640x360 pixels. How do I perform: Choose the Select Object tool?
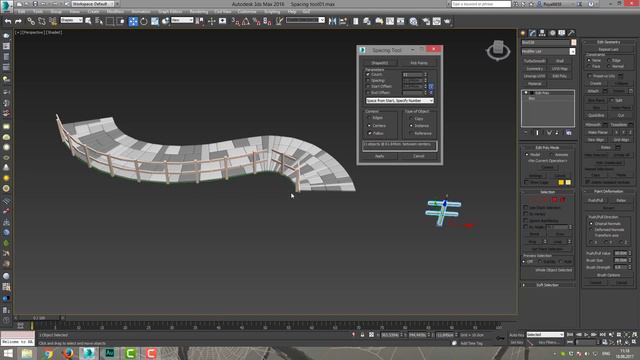click(x=88, y=21)
